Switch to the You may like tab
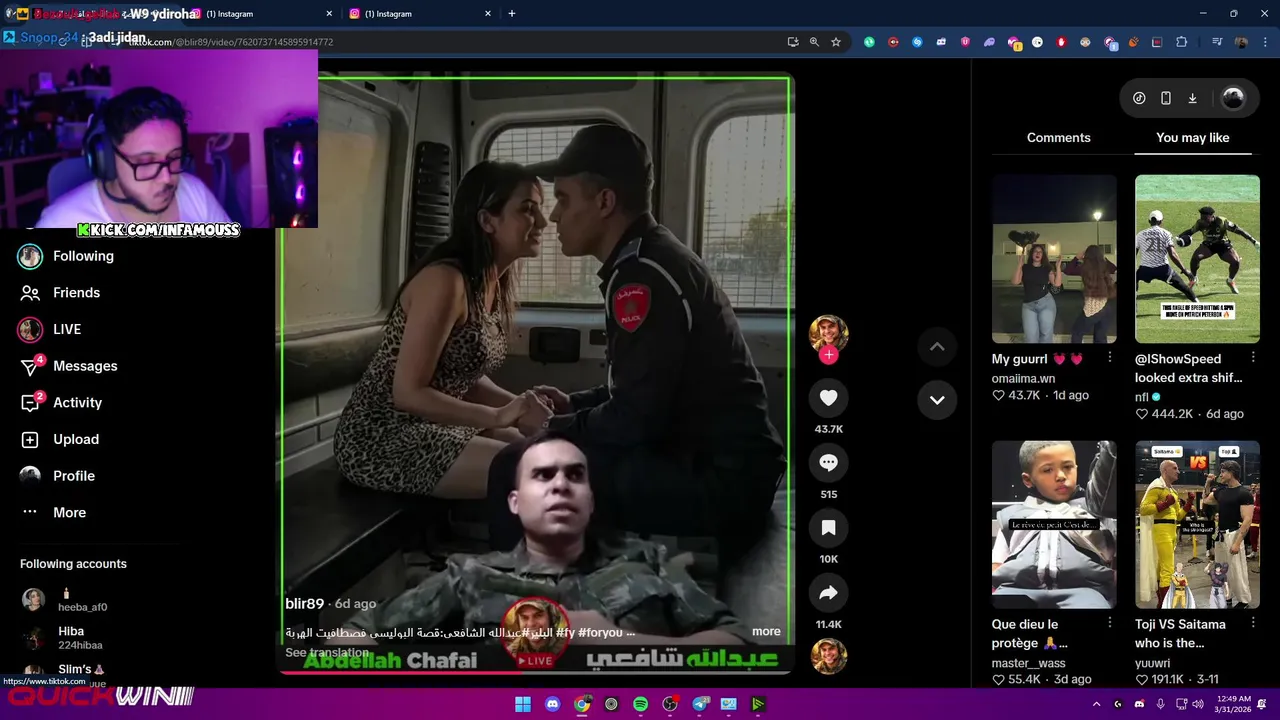 [1192, 138]
